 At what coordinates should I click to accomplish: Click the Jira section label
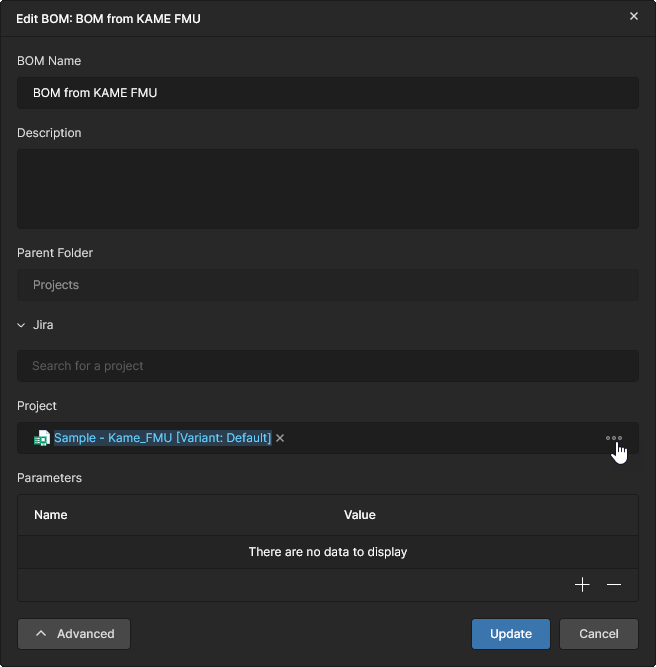[x=43, y=325]
